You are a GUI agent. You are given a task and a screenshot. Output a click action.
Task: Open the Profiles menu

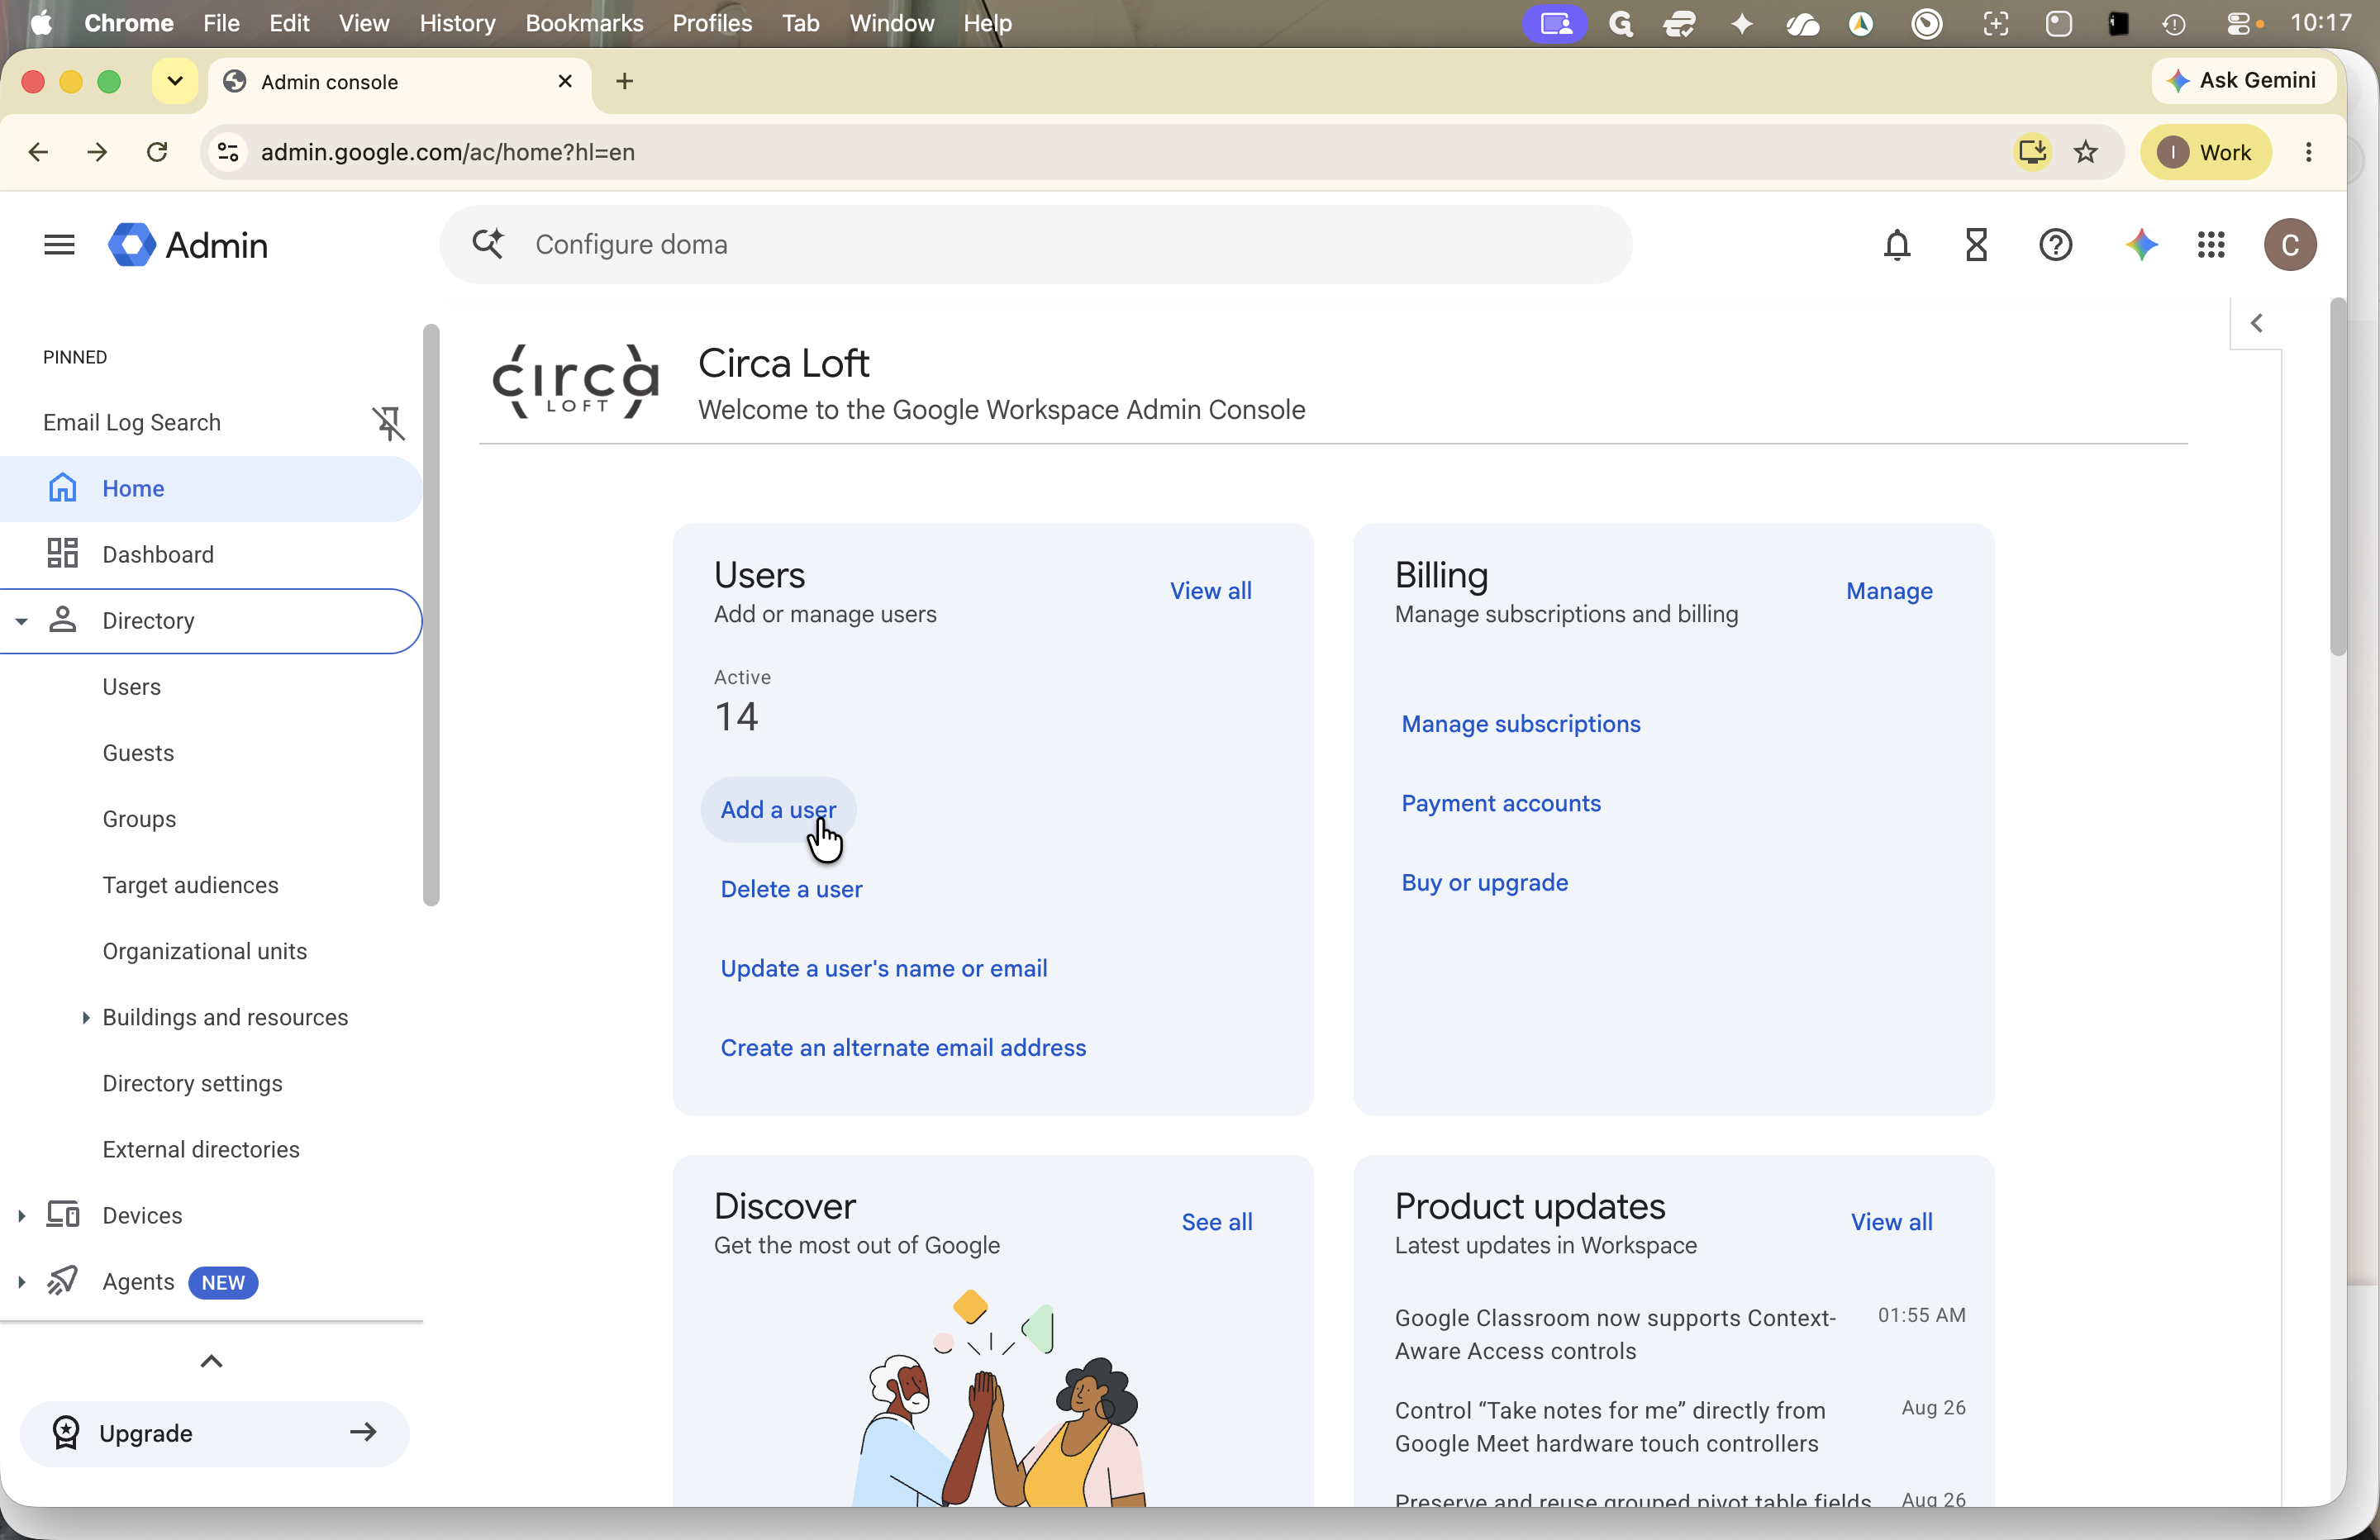[x=712, y=23]
